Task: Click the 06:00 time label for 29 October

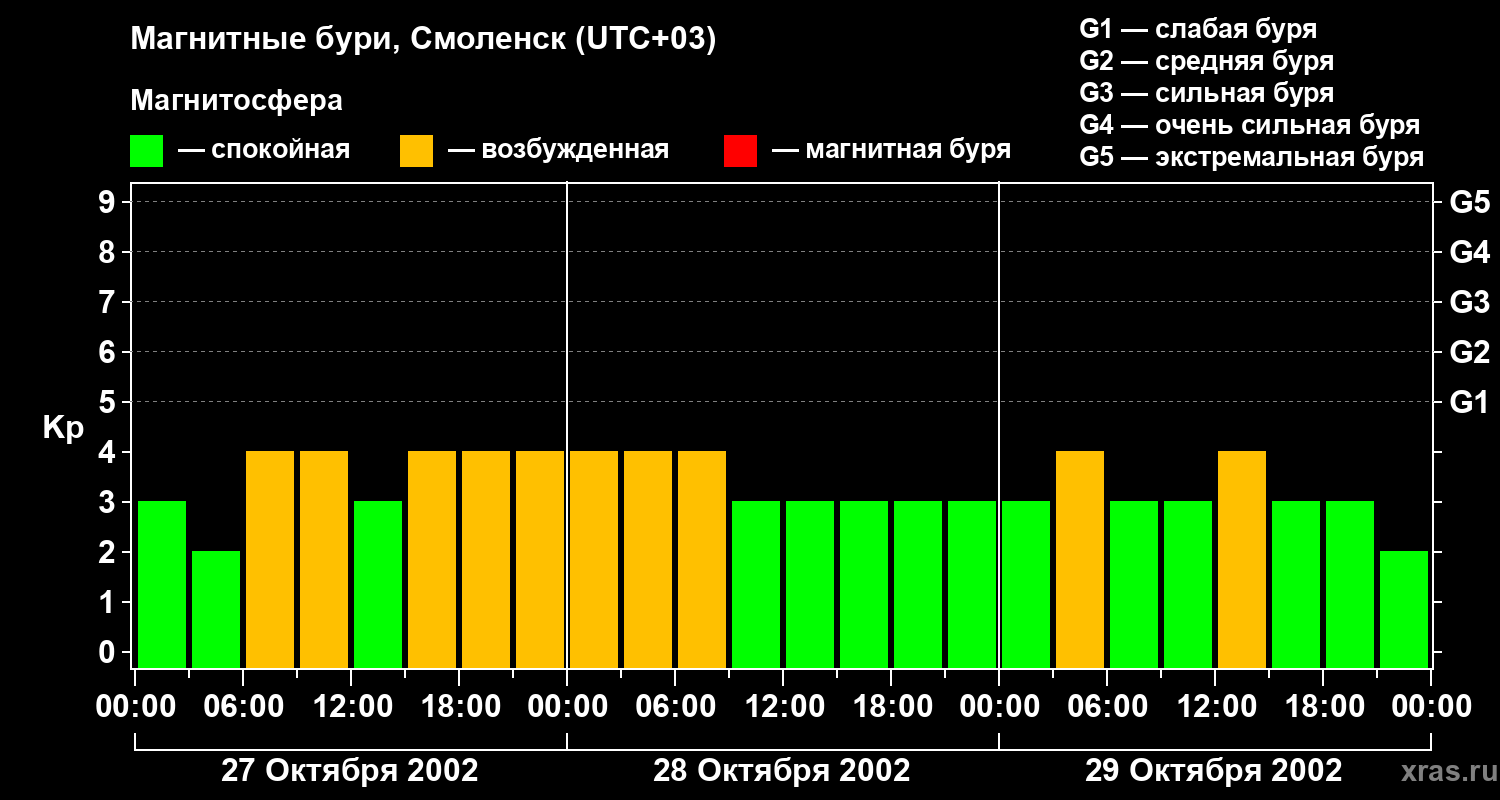Action: click(x=1107, y=707)
